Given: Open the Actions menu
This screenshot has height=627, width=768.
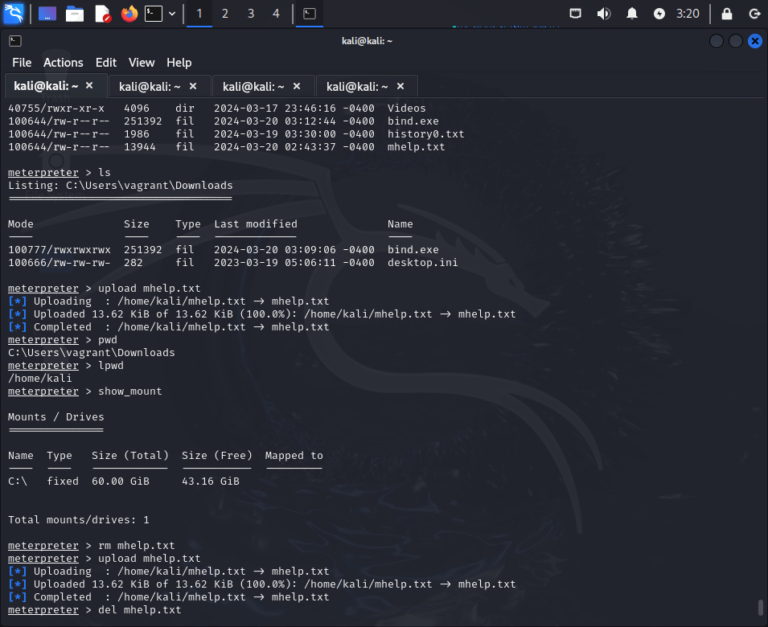Looking at the screenshot, I should [63, 62].
